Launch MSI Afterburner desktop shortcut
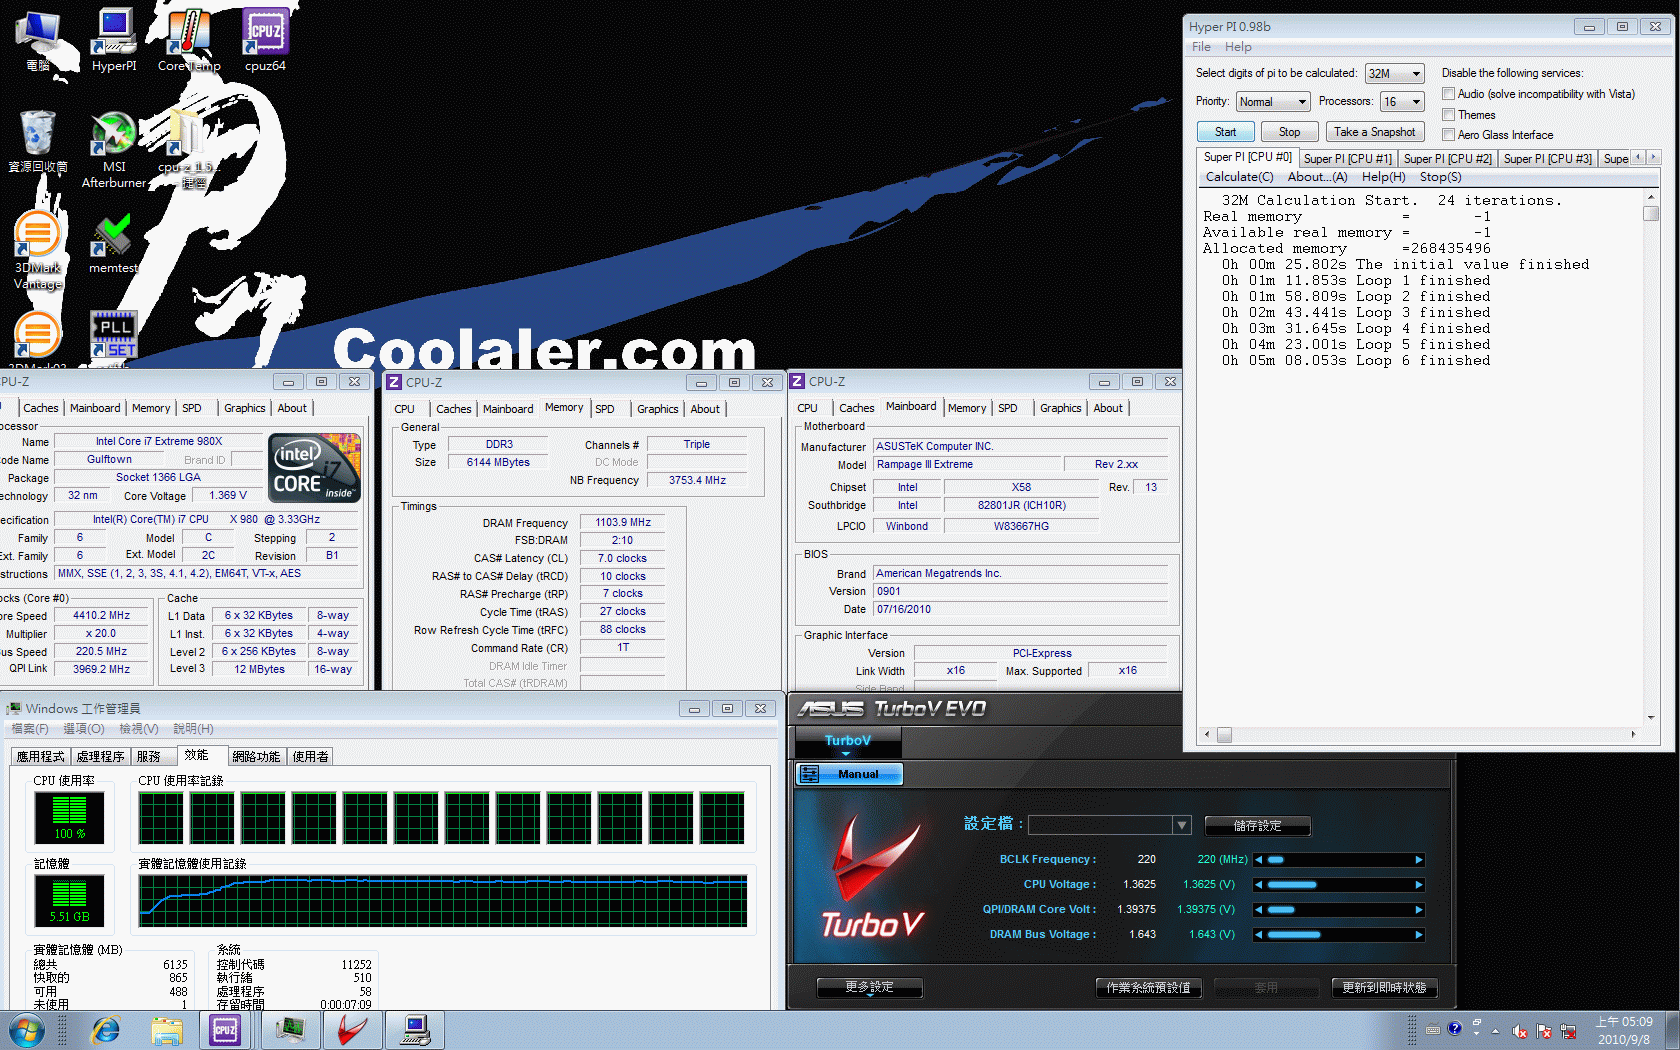 click(x=114, y=150)
